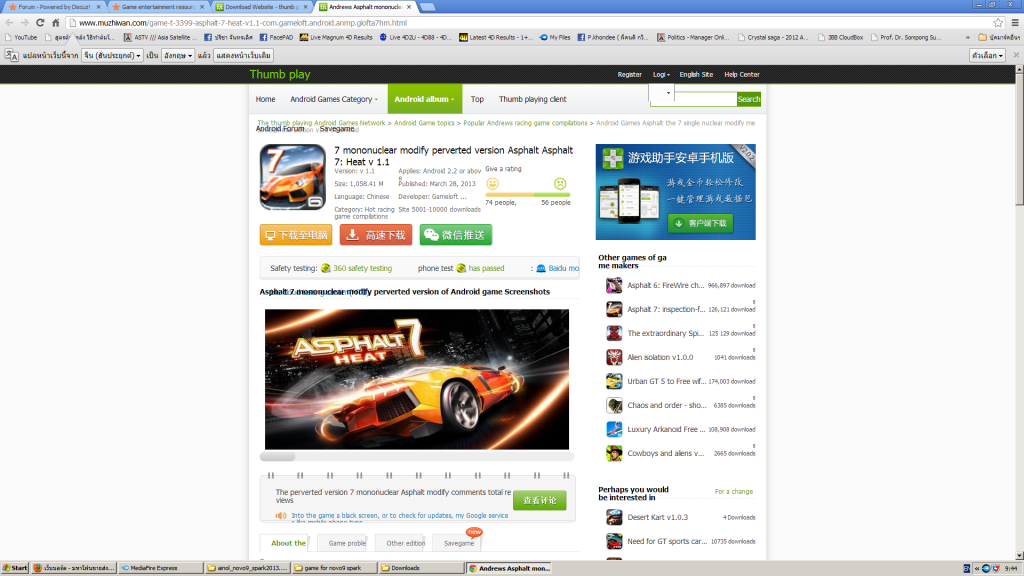Reload the page with the refresh icon
The width and height of the screenshot is (1024, 576).
tap(40, 23)
